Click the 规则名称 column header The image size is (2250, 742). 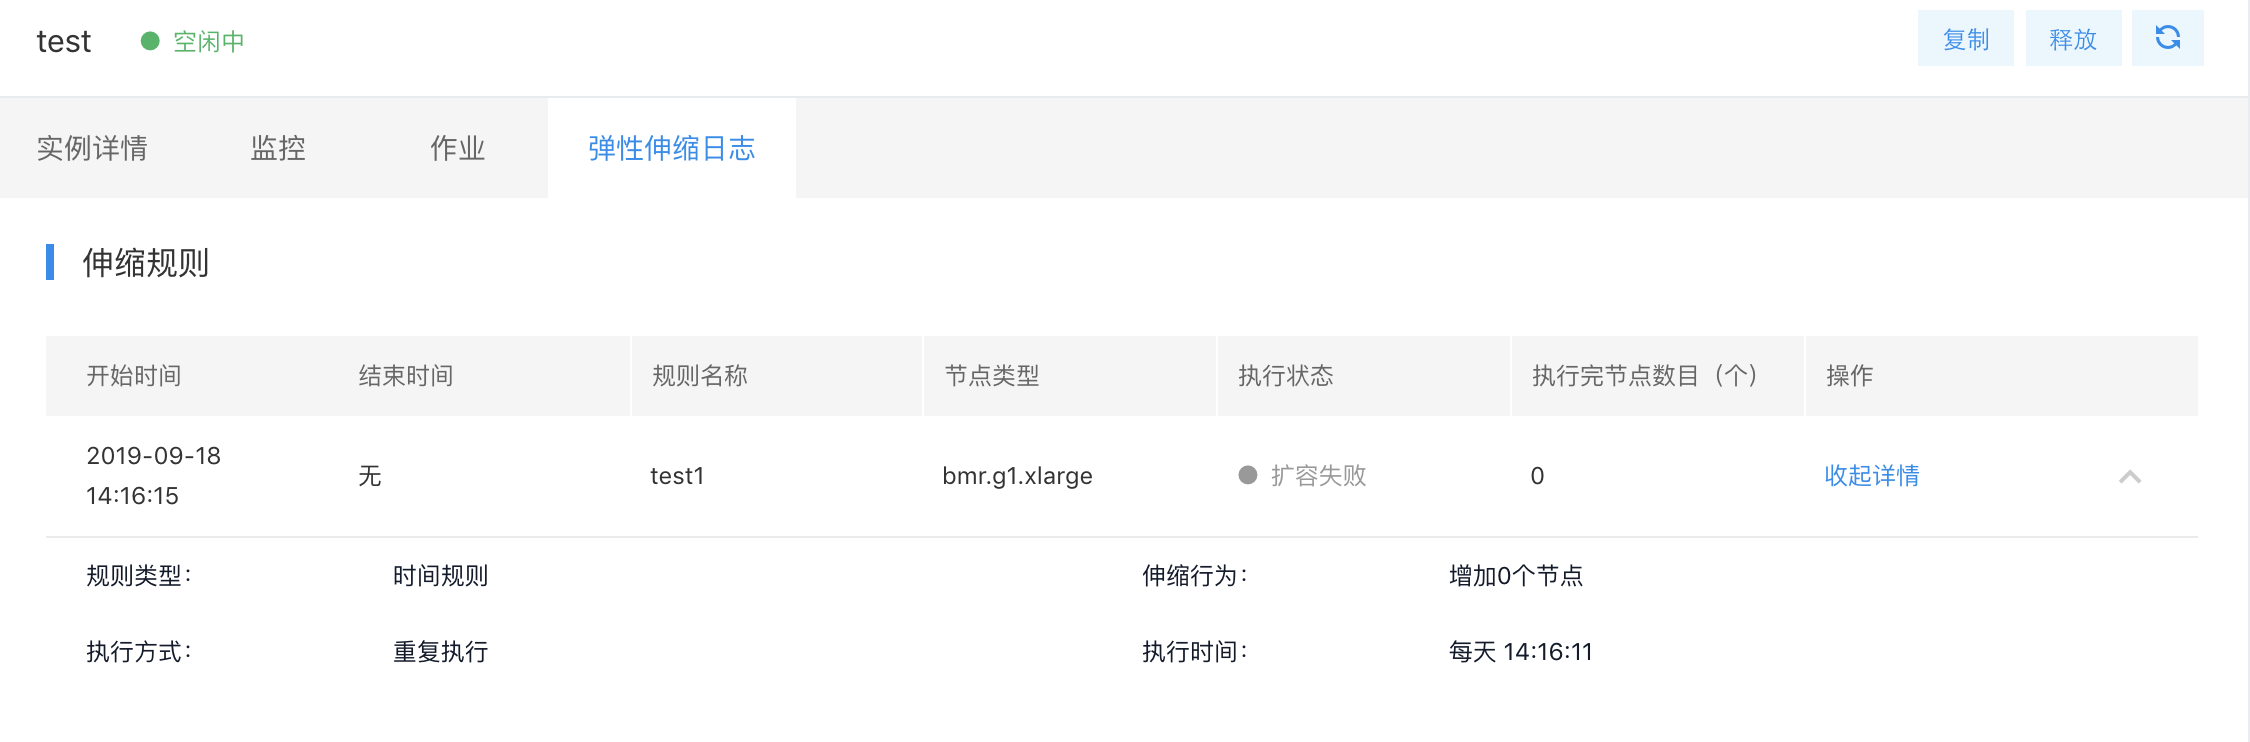point(699,376)
